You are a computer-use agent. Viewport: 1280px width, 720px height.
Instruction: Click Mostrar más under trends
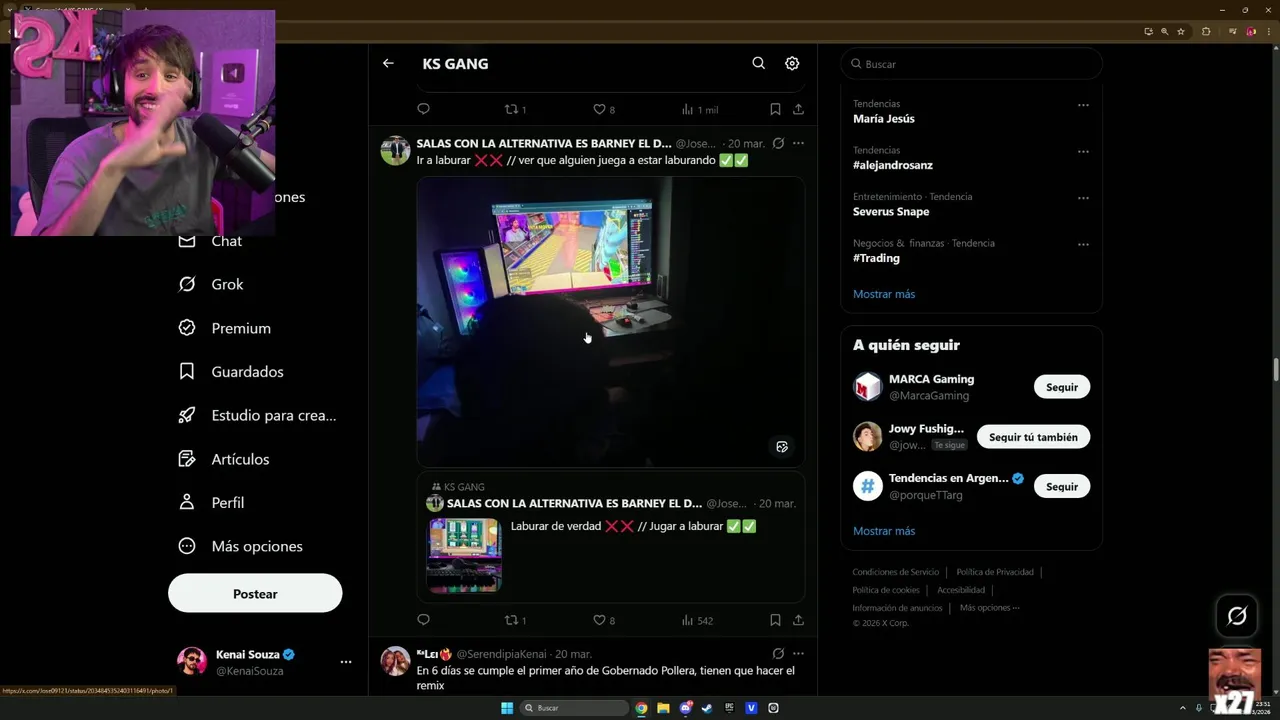(x=884, y=294)
